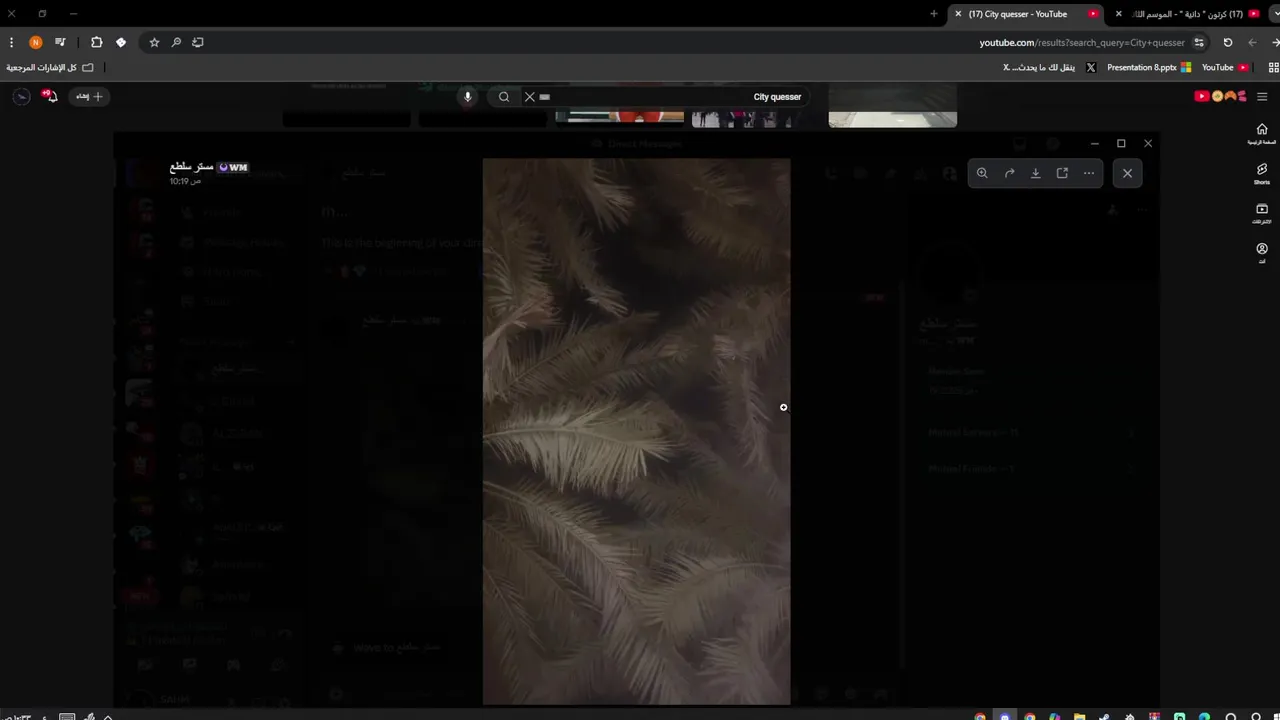Open the X bookmark ينقل لك ما يحدث
The height and width of the screenshot is (720, 1280).
(x=1050, y=68)
